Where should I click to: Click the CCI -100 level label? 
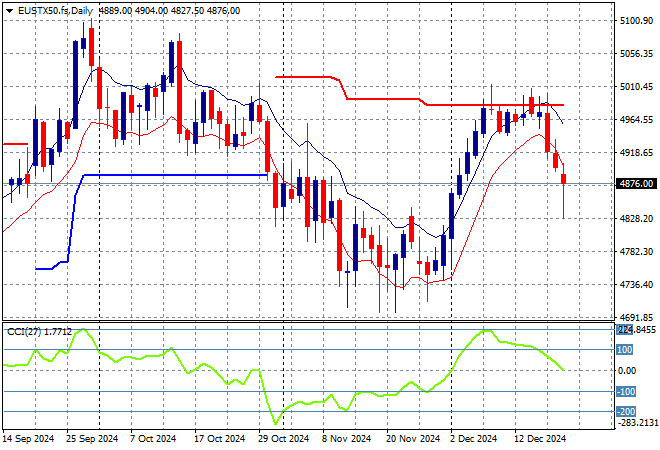pos(626,391)
